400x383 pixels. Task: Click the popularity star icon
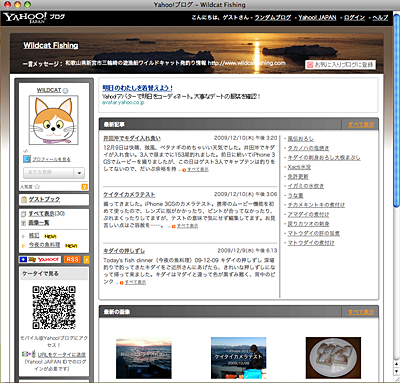(37, 187)
